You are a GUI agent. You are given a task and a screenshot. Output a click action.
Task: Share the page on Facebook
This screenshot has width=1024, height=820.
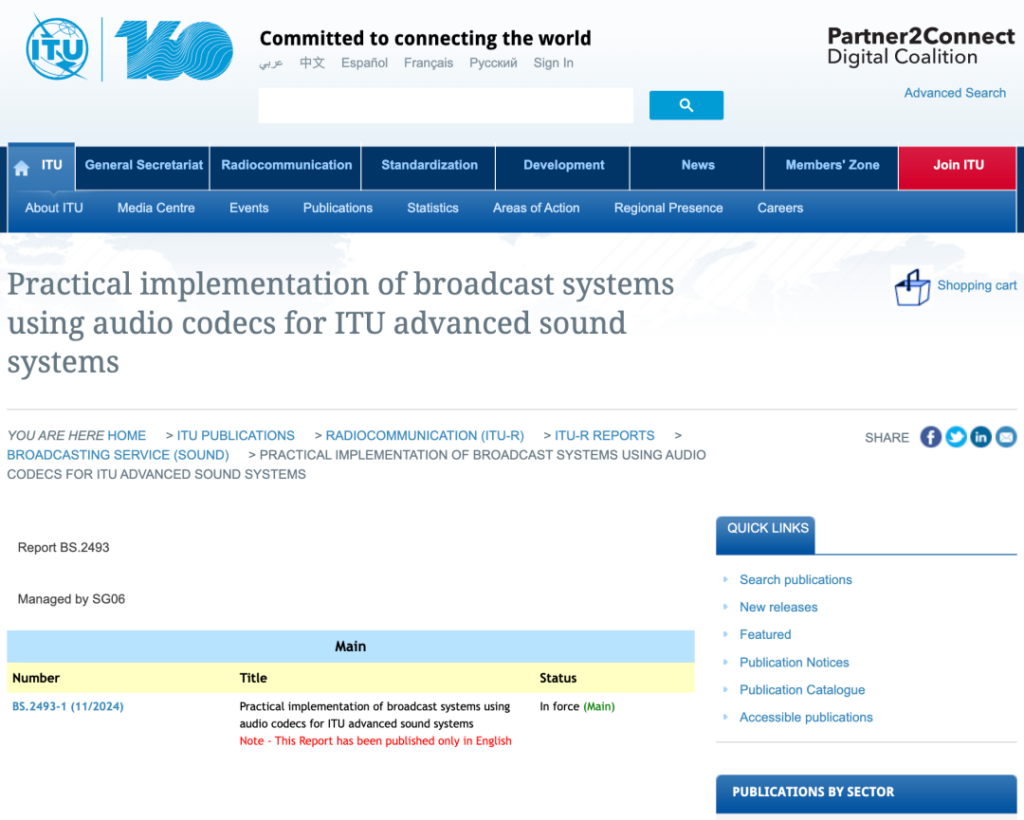coord(931,437)
